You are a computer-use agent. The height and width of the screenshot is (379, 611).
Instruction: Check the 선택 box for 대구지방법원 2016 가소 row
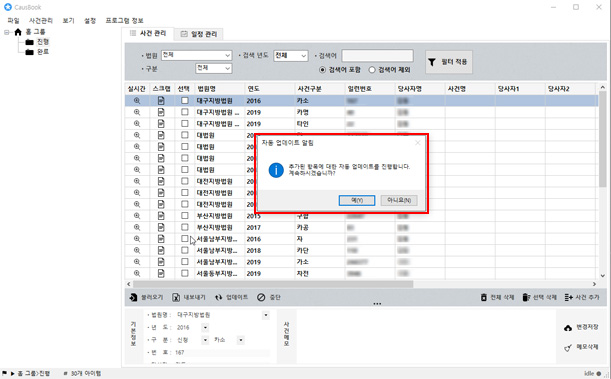(185, 100)
